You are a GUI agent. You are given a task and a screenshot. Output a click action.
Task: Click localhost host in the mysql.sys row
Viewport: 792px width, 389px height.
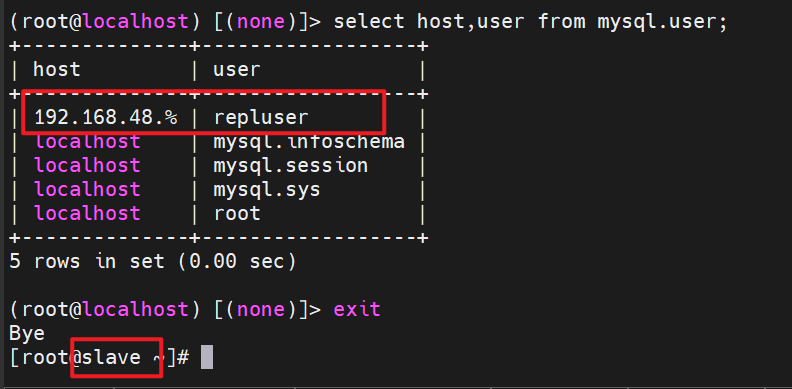click(x=87, y=189)
